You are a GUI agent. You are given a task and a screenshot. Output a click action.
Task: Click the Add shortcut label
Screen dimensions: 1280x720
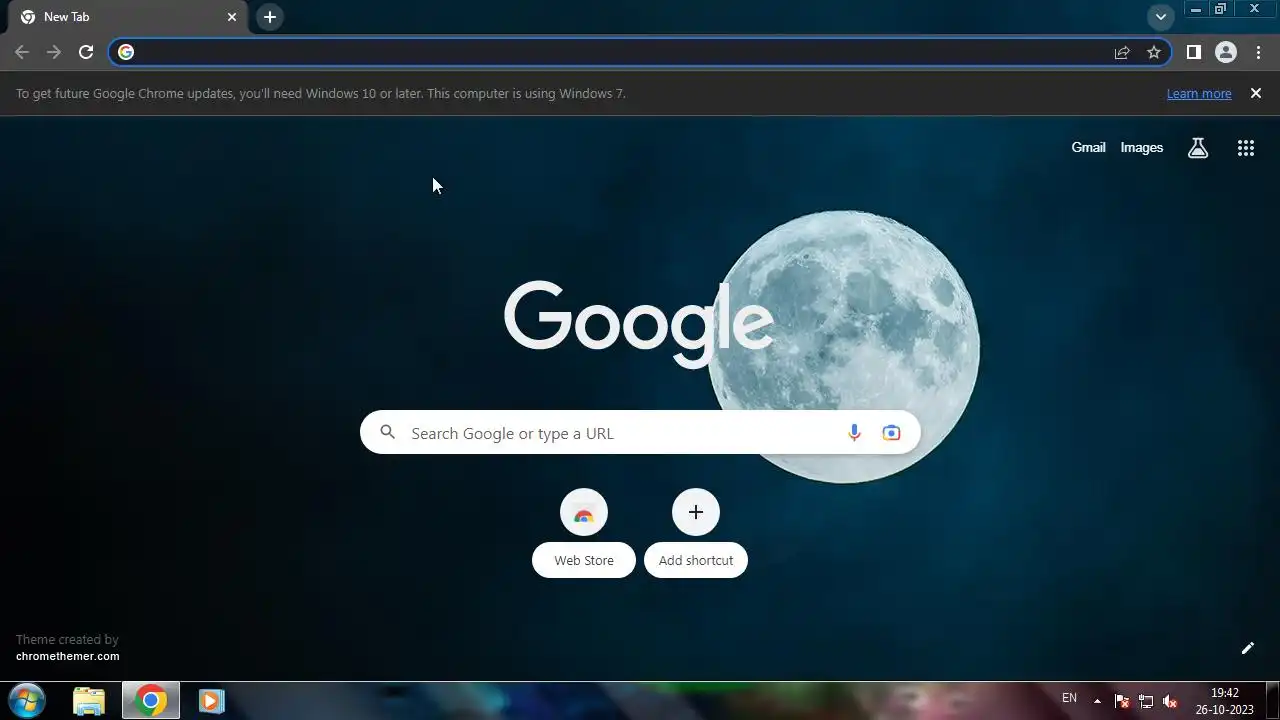pos(696,560)
